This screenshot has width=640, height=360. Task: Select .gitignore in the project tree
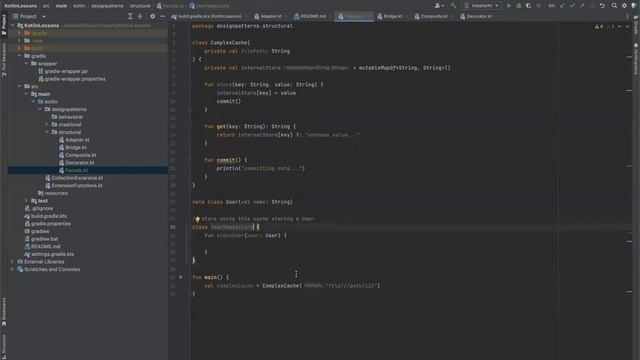pos(42,208)
